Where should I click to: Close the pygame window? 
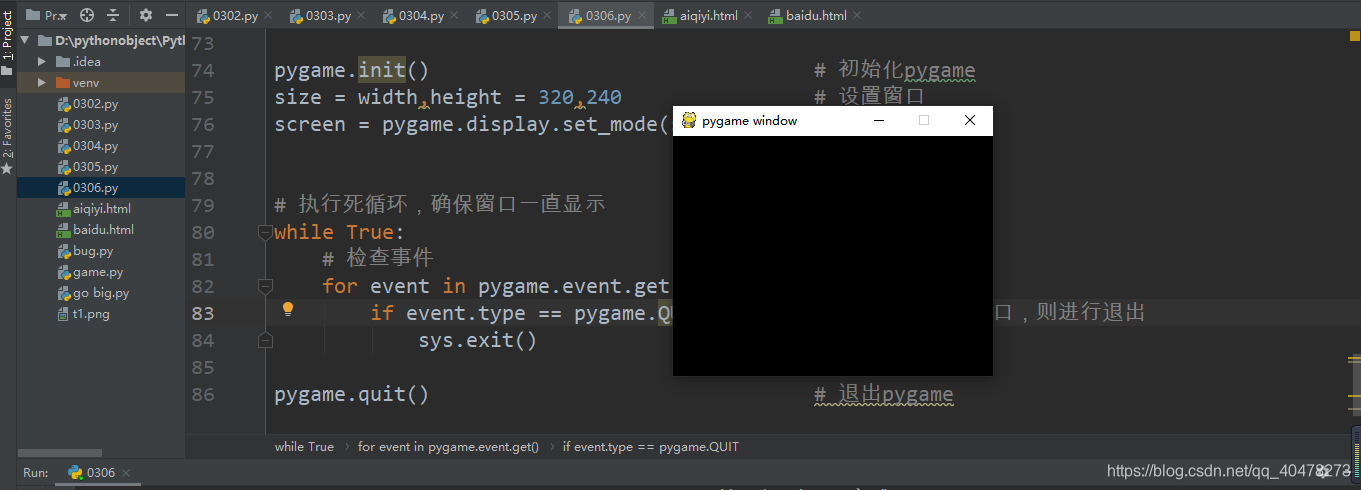pos(969,120)
